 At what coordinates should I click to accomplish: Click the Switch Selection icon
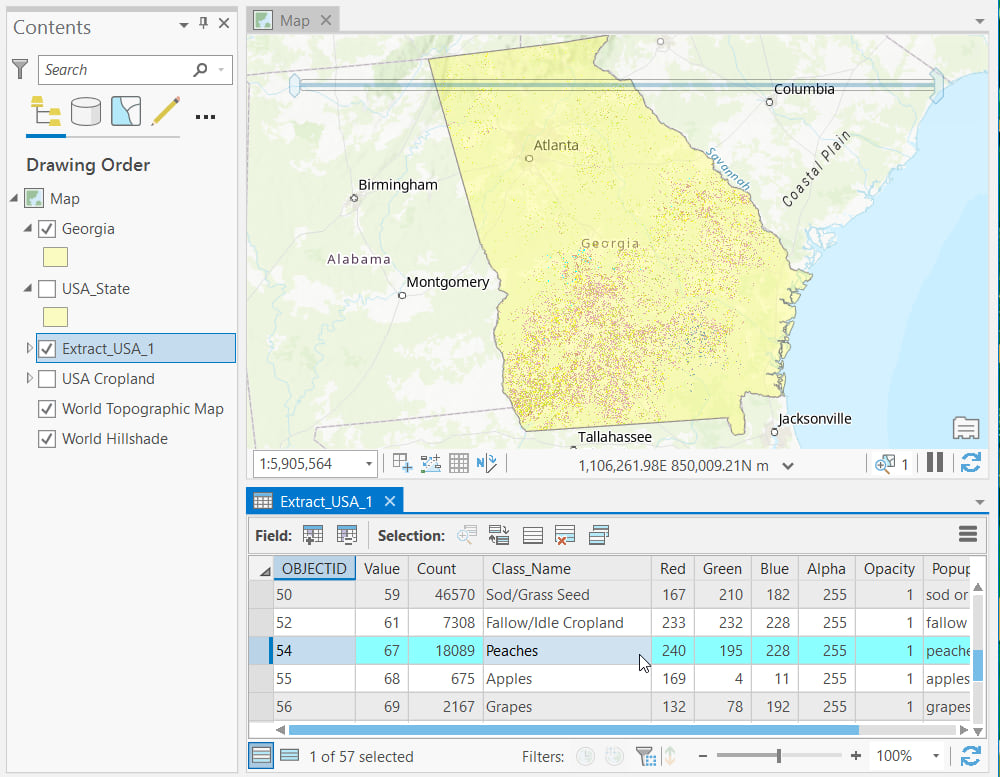click(x=499, y=535)
